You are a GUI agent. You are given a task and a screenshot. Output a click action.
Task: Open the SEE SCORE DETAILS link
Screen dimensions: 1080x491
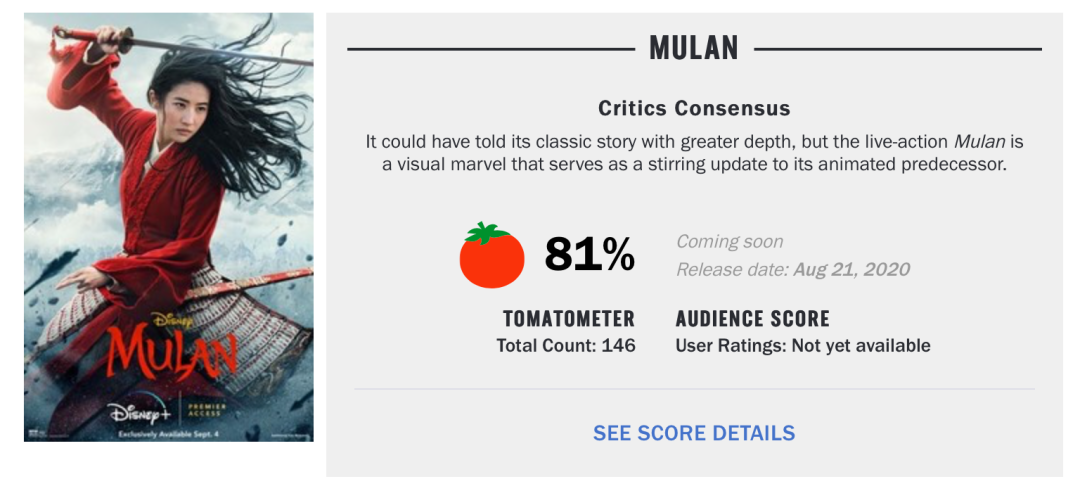[x=694, y=433]
